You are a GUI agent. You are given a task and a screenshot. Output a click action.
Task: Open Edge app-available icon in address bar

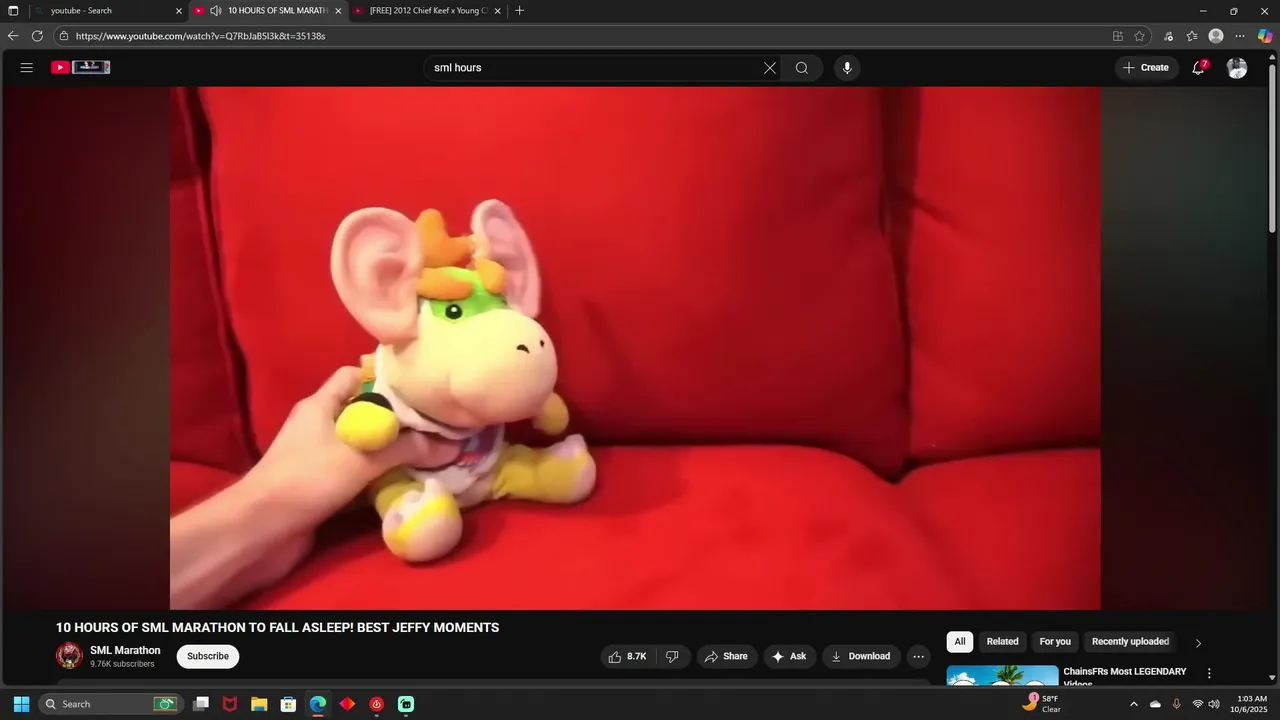pyautogui.click(x=1118, y=36)
